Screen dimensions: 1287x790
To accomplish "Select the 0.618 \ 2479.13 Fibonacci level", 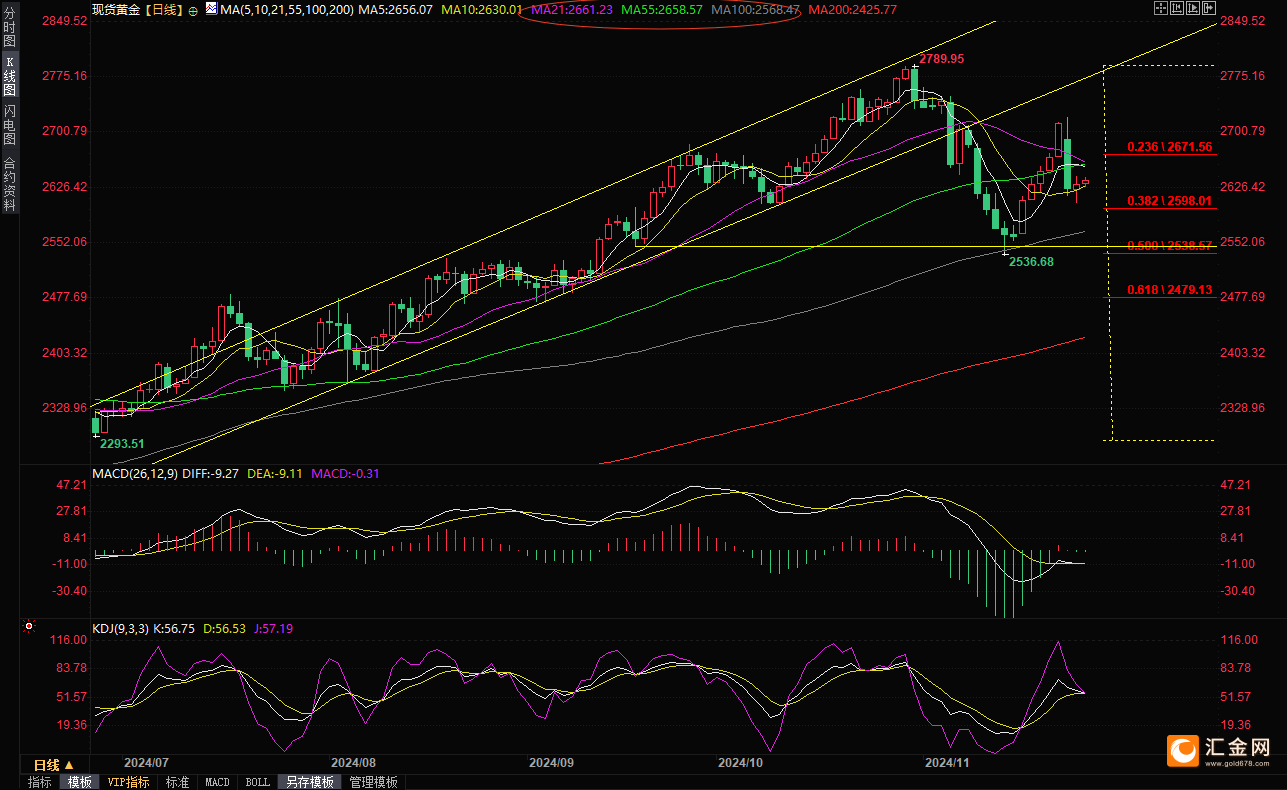I will point(1169,290).
